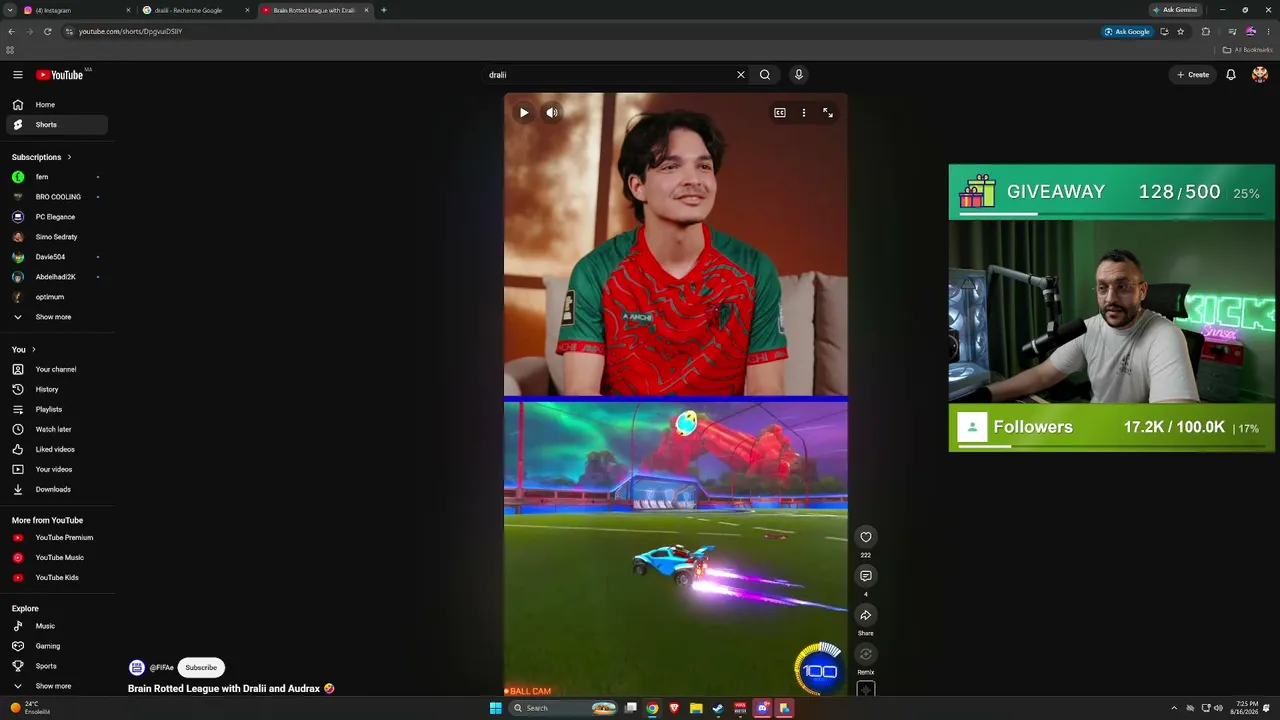Subscribe to the @FIFAe channel
The width and height of the screenshot is (1280, 720).
[x=201, y=668]
